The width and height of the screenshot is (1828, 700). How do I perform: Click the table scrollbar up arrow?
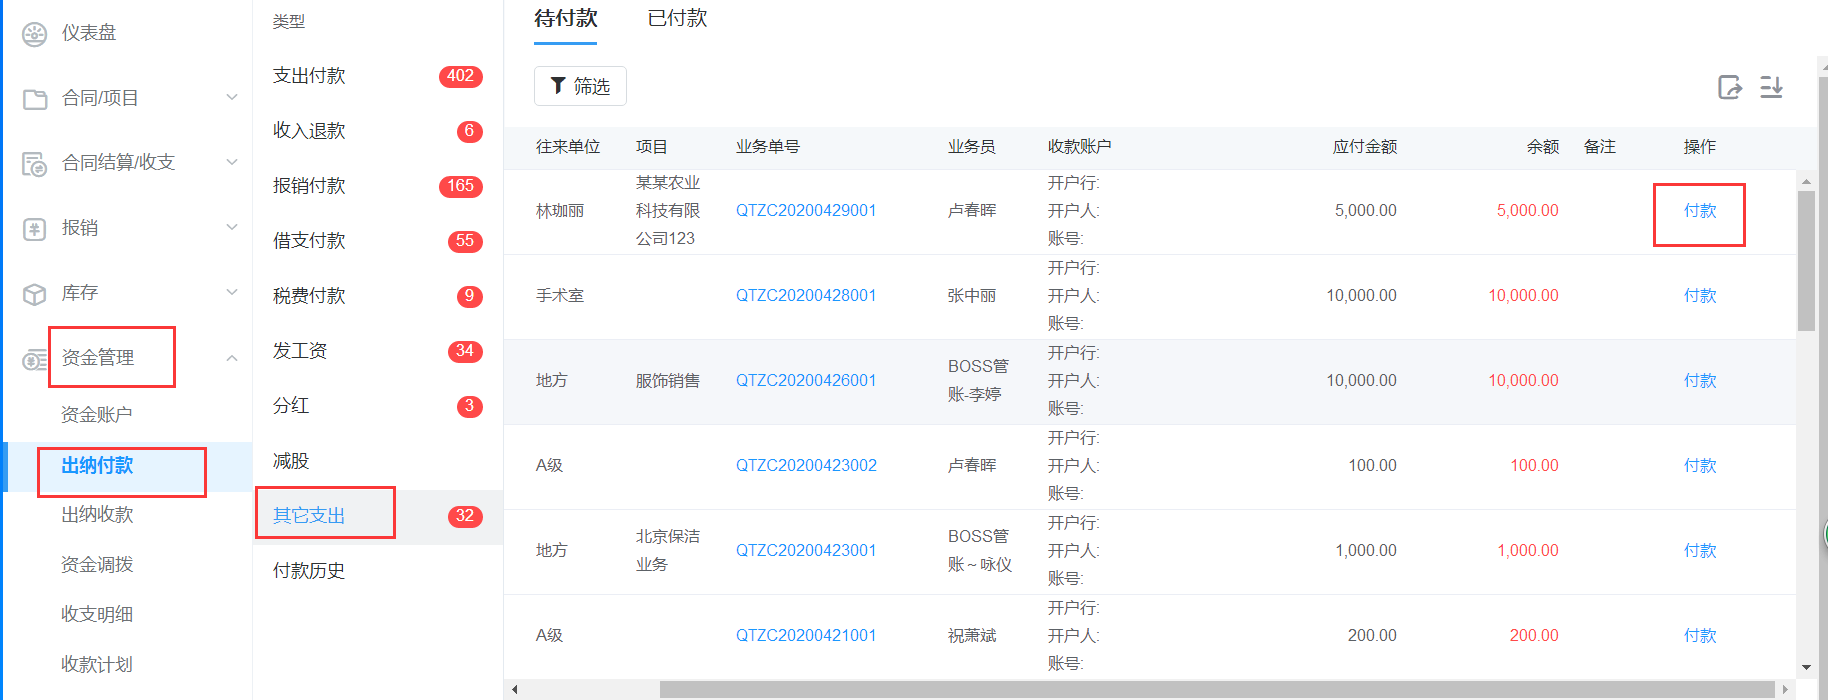pyautogui.click(x=1806, y=182)
